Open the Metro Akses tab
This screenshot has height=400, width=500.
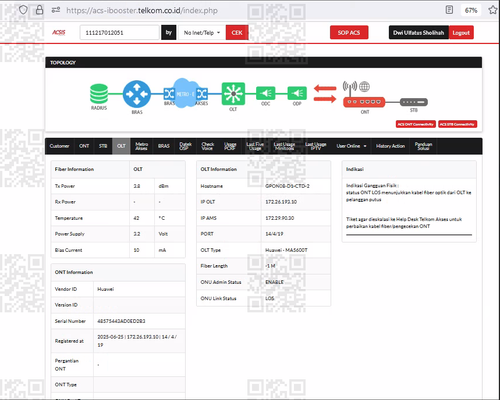(141, 146)
